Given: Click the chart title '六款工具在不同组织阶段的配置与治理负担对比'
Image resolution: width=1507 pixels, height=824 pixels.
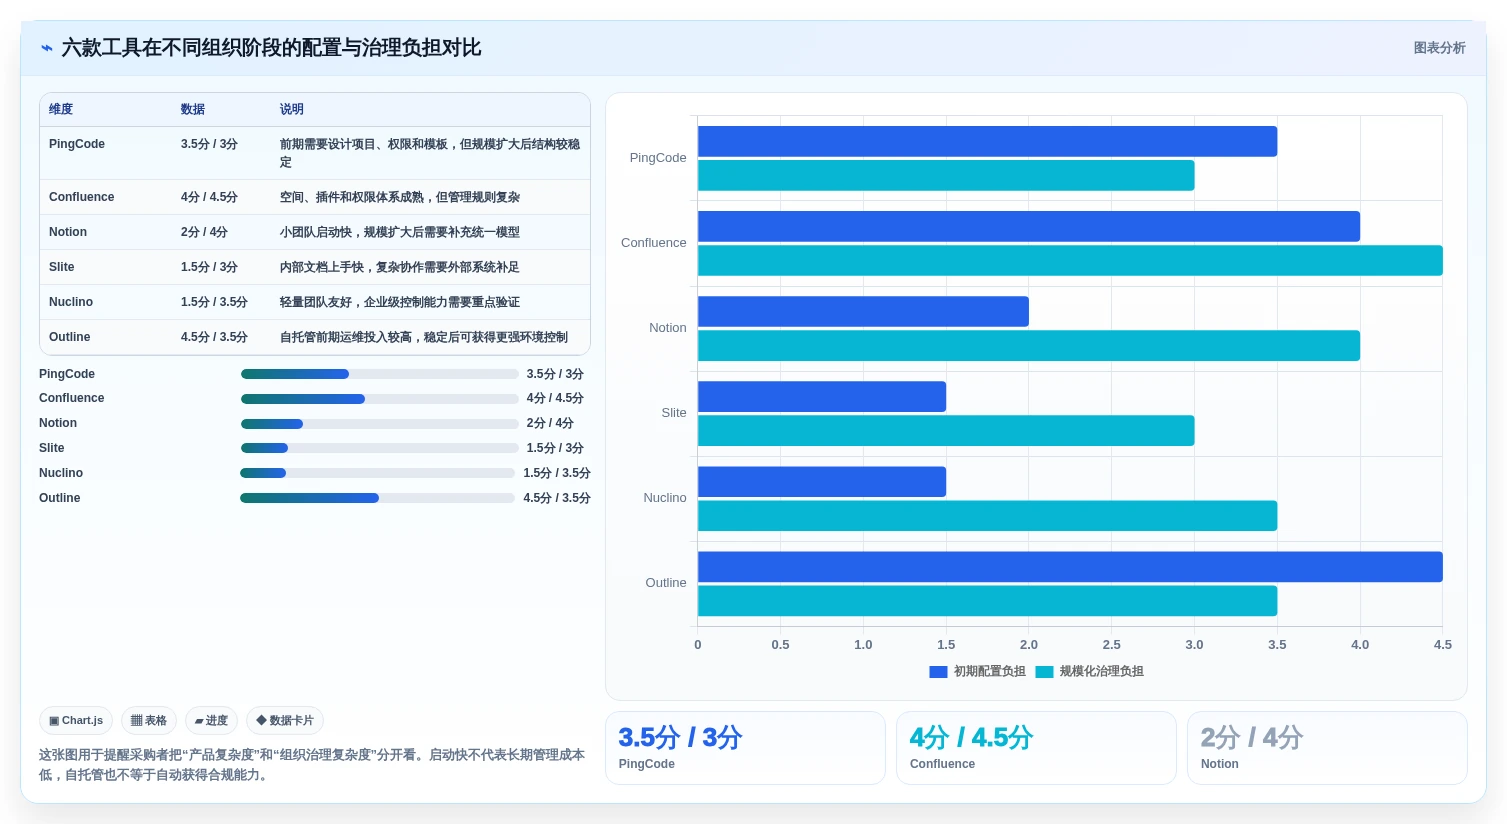Looking at the screenshot, I should click(271, 48).
